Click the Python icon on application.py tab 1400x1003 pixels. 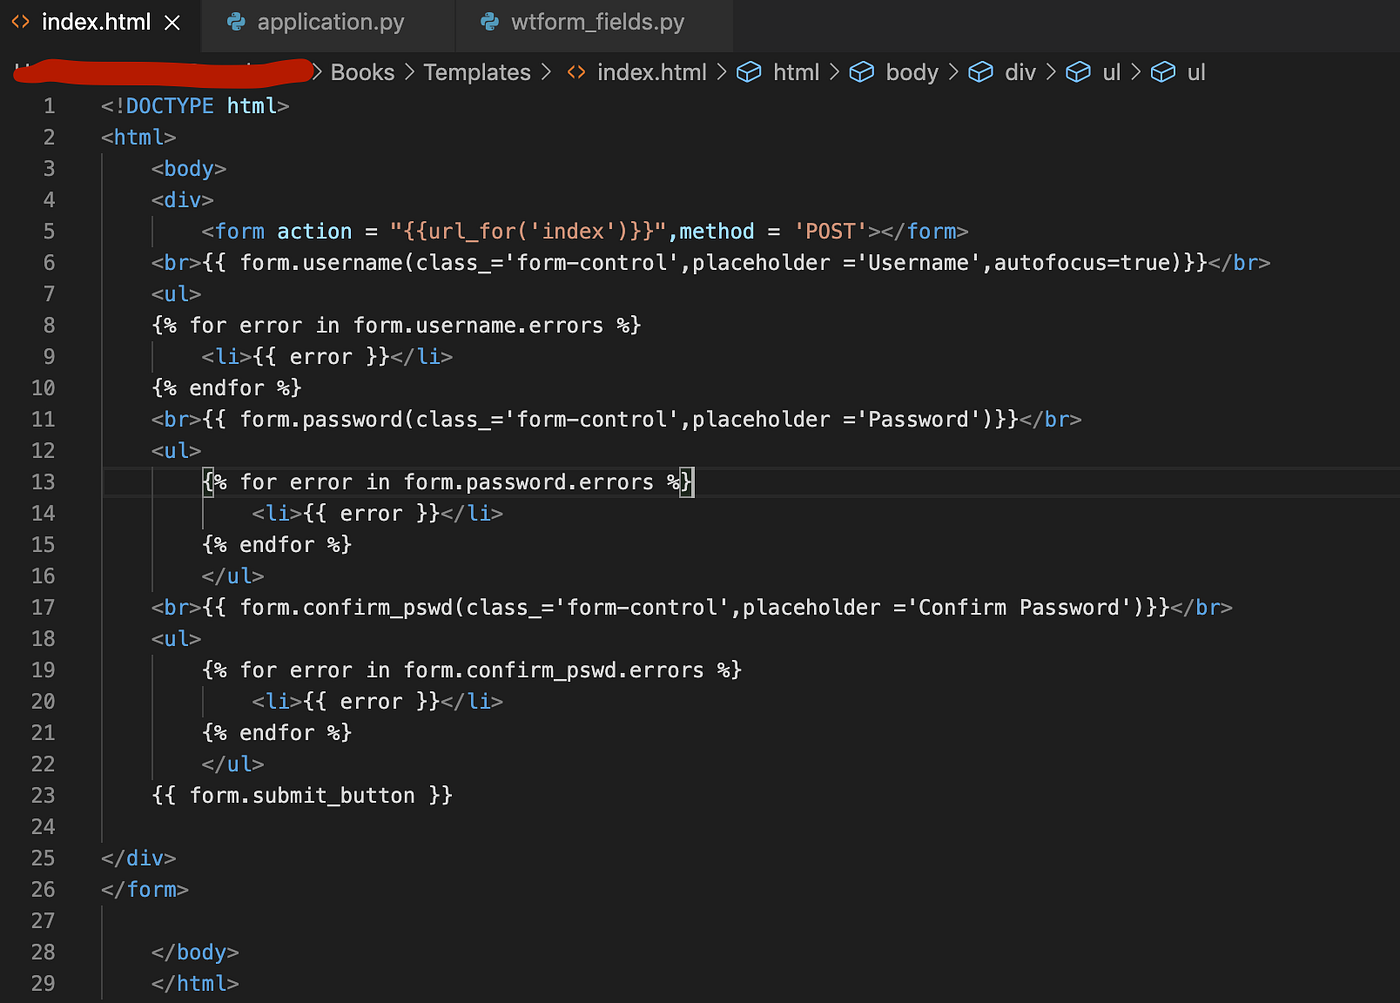coord(236,21)
